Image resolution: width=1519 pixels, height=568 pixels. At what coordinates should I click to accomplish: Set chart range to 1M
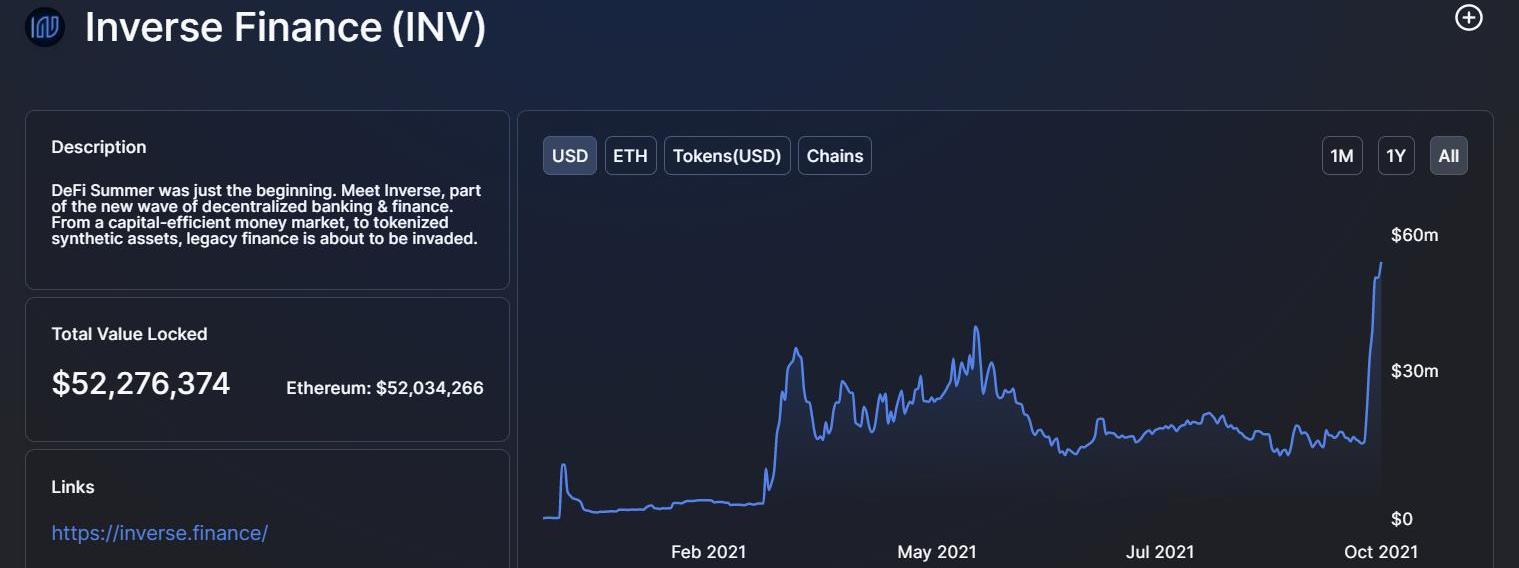pyautogui.click(x=1341, y=156)
